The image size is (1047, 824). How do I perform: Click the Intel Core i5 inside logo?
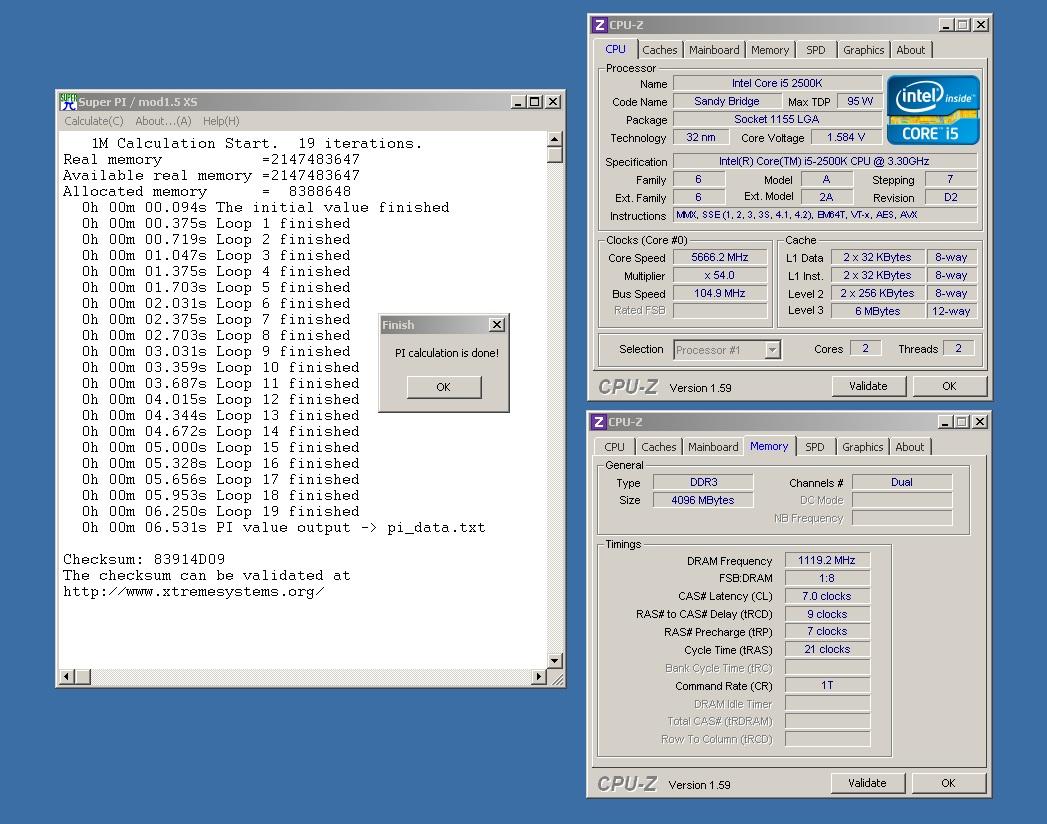[x=933, y=110]
